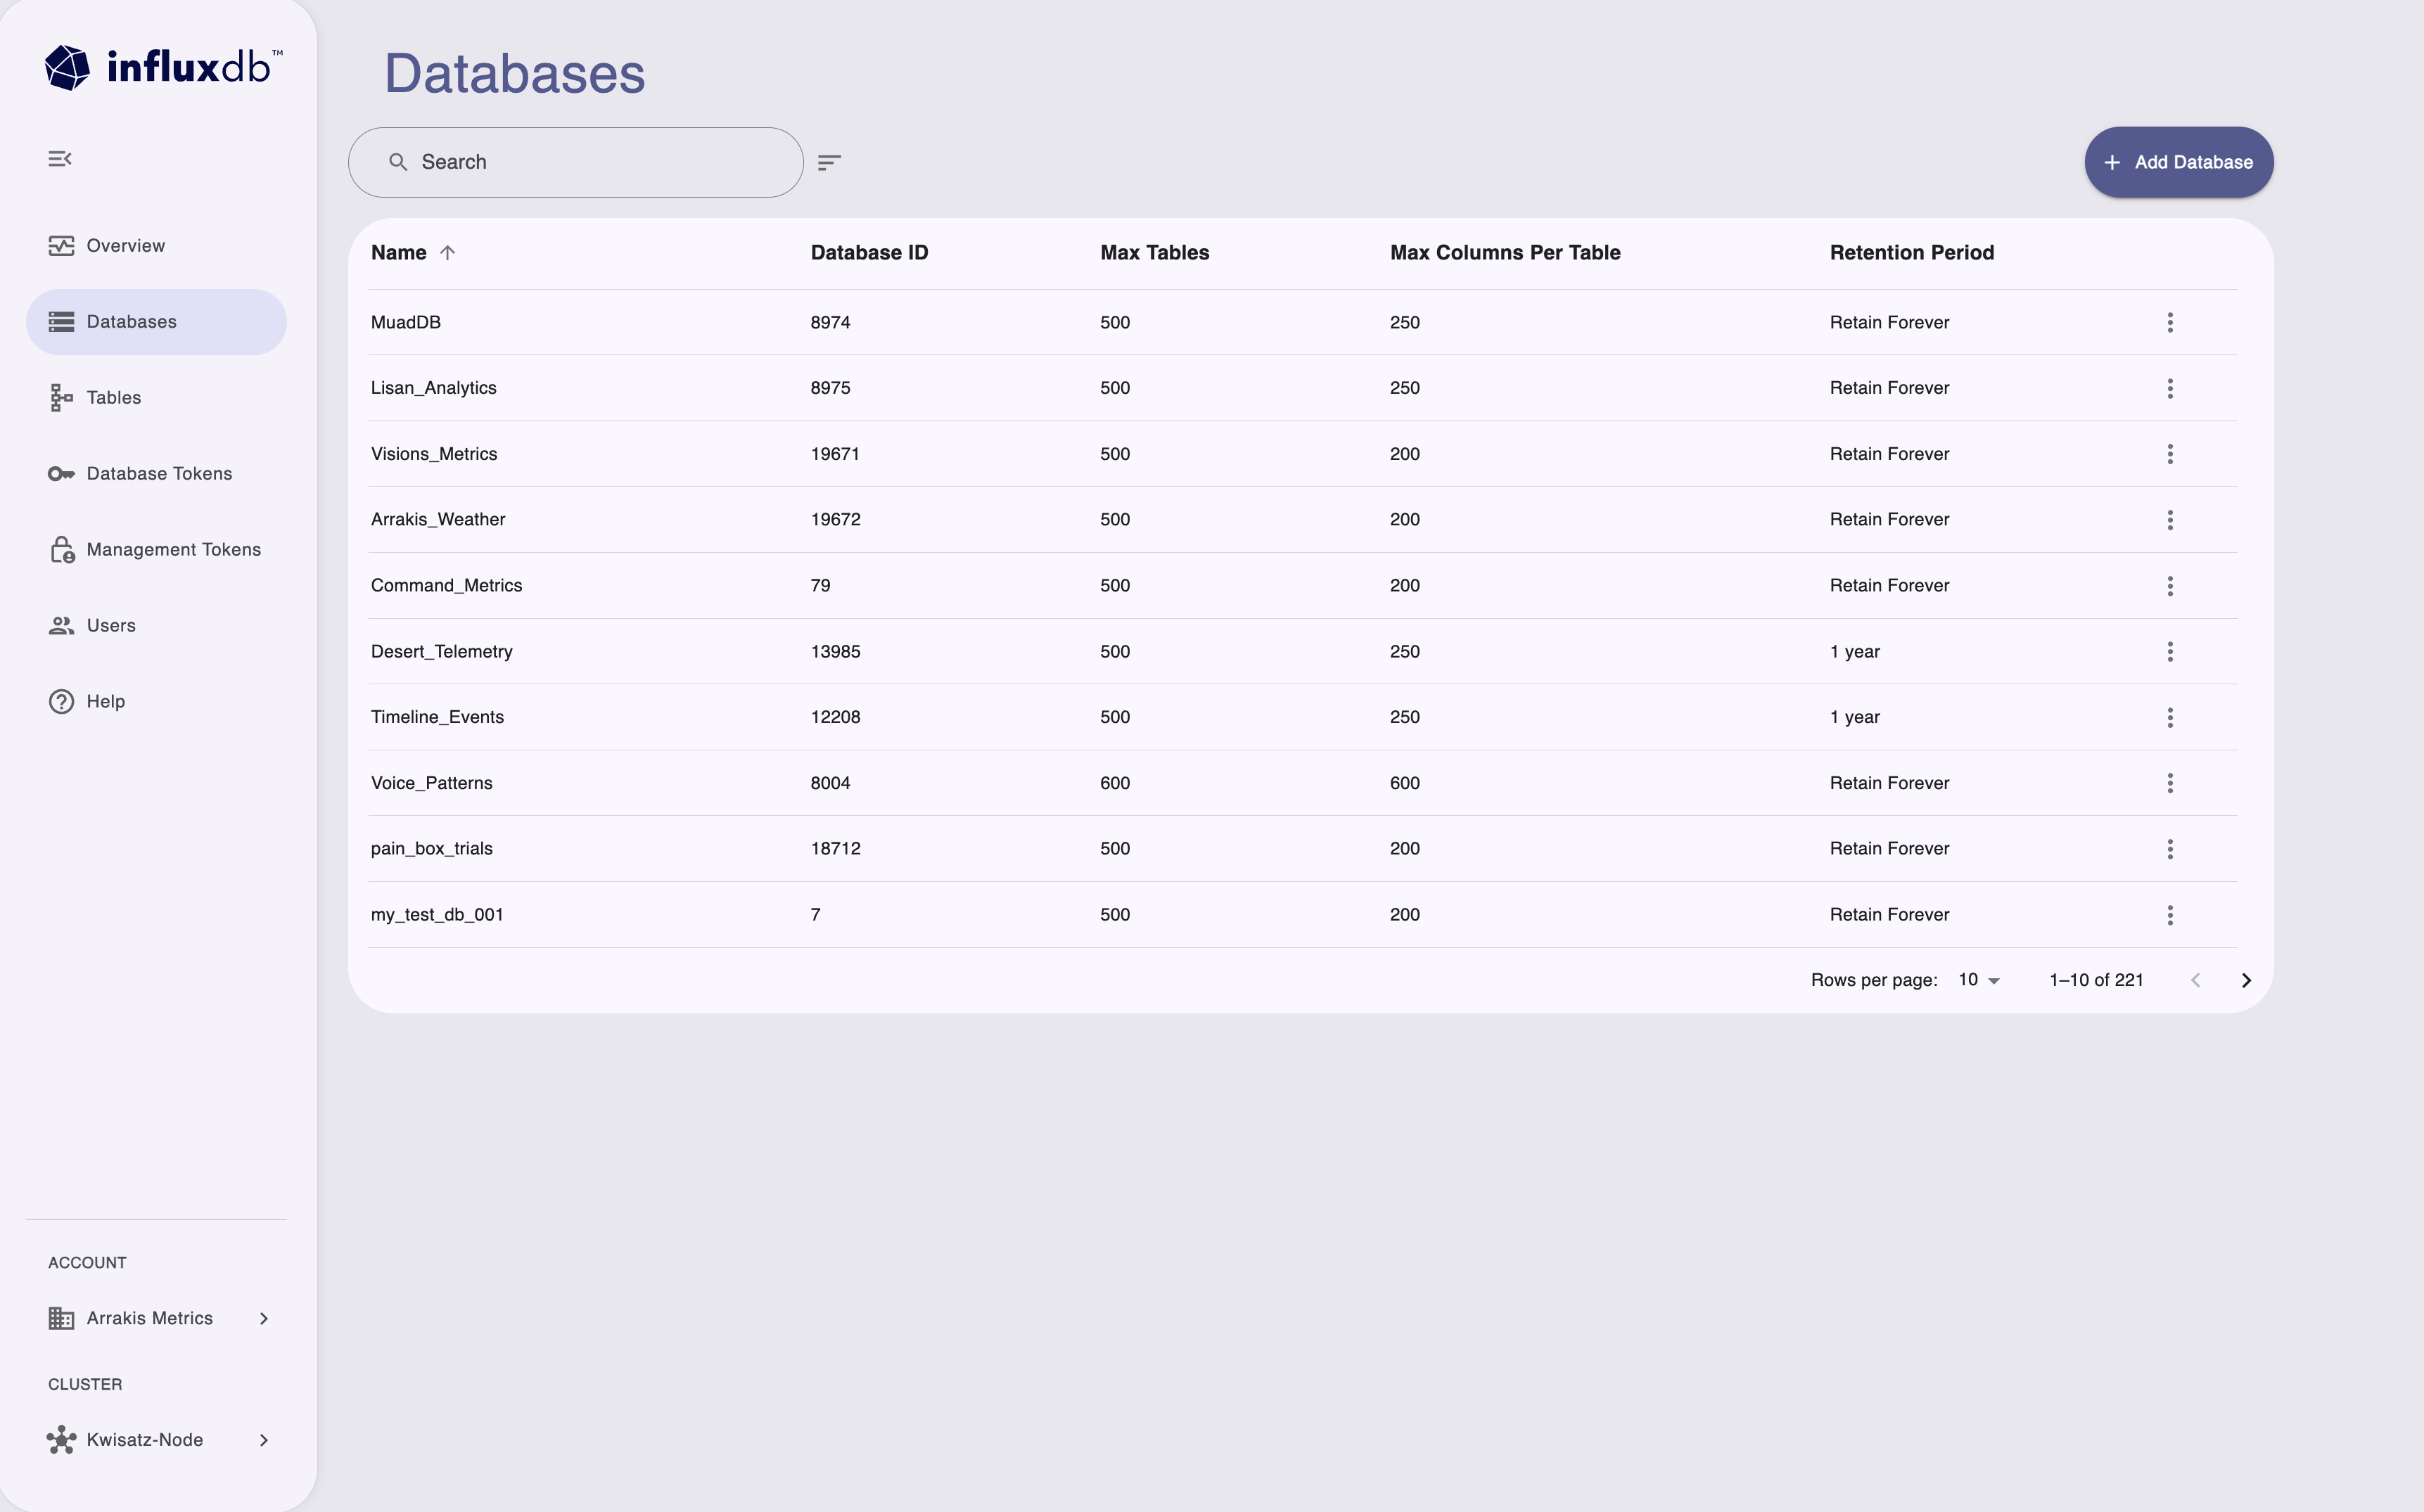
Task: Open Command_Metrics row actions menu
Action: point(2170,586)
